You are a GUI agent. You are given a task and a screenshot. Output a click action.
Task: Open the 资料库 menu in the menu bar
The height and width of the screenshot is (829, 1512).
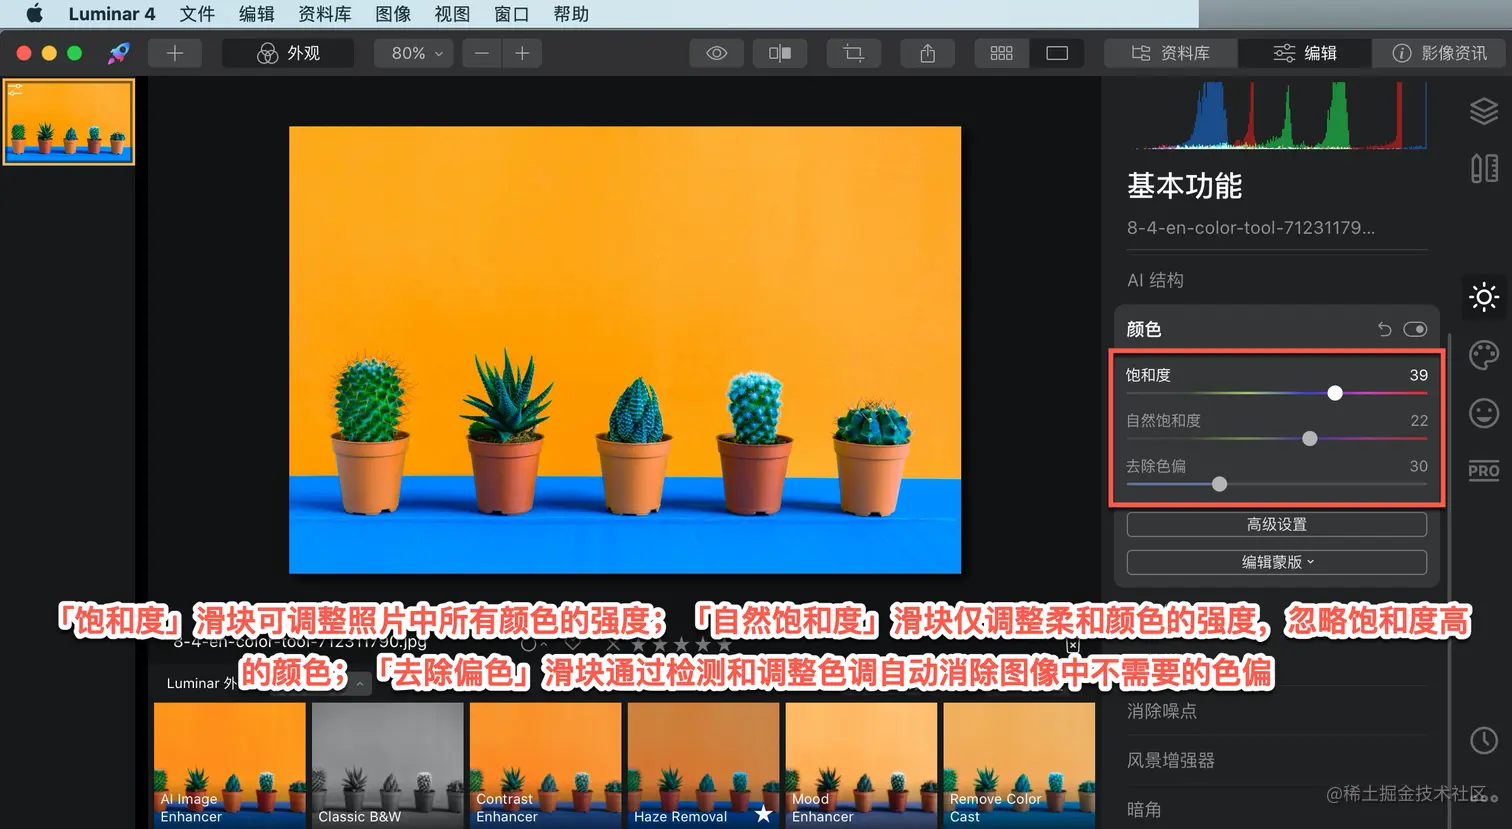325,14
